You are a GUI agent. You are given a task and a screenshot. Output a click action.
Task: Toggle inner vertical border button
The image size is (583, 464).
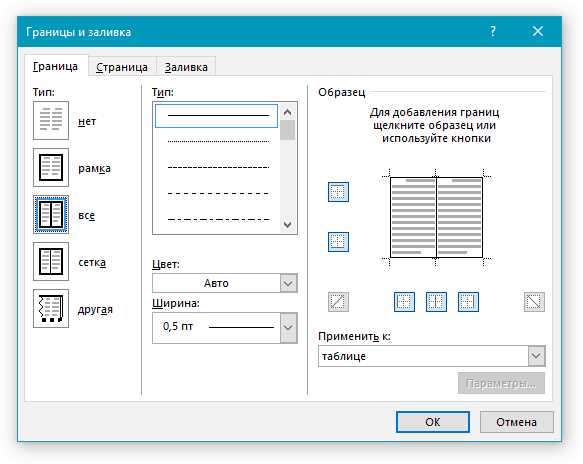[436, 302]
